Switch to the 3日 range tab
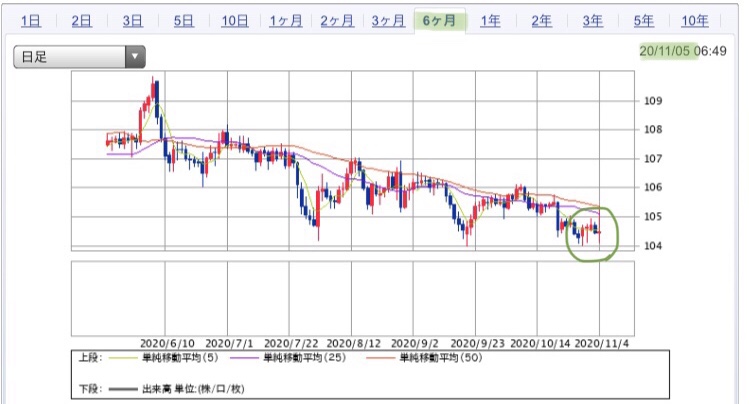The height and width of the screenshot is (404, 749). coord(133,21)
